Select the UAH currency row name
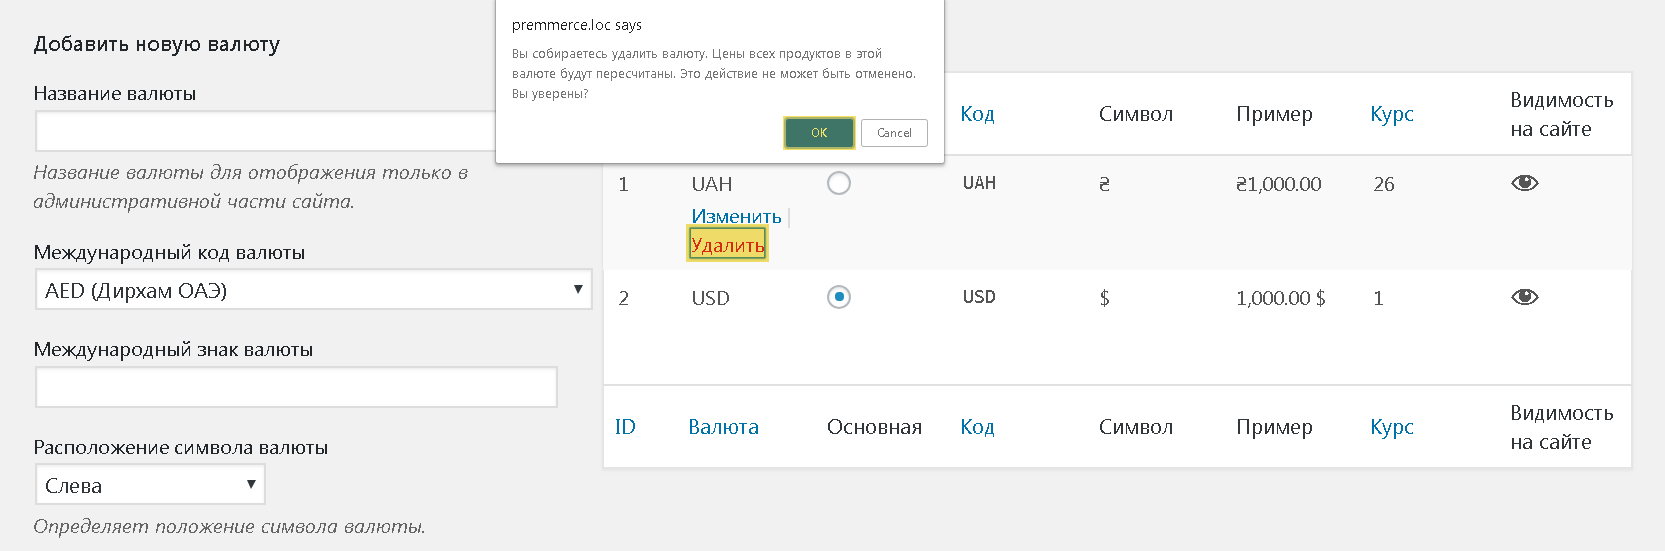This screenshot has height=551, width=1665. pos(711,184)
